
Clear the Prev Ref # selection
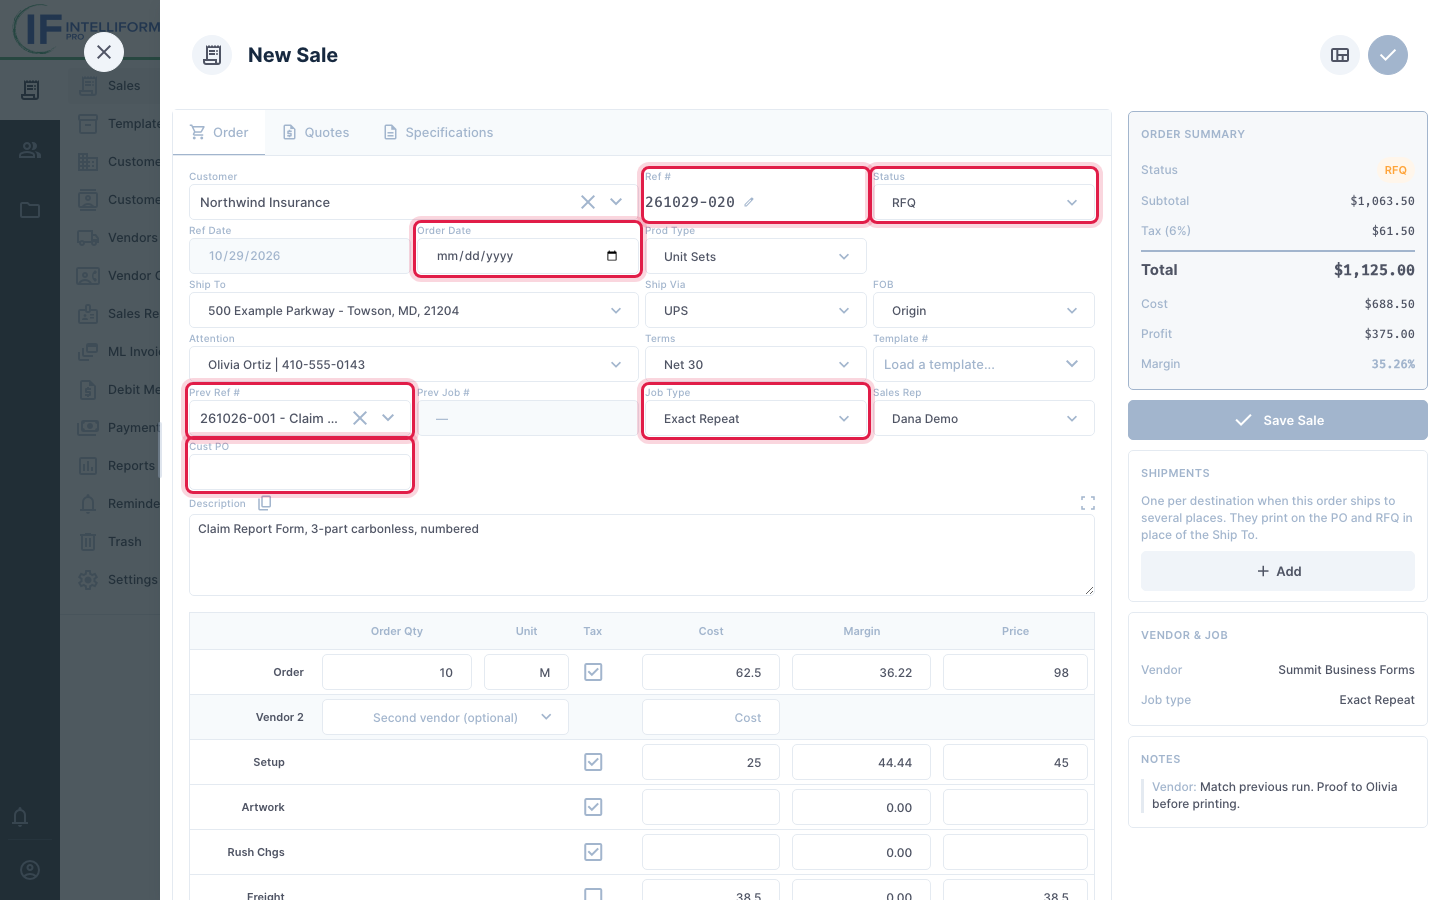click(x=360, y=418)
